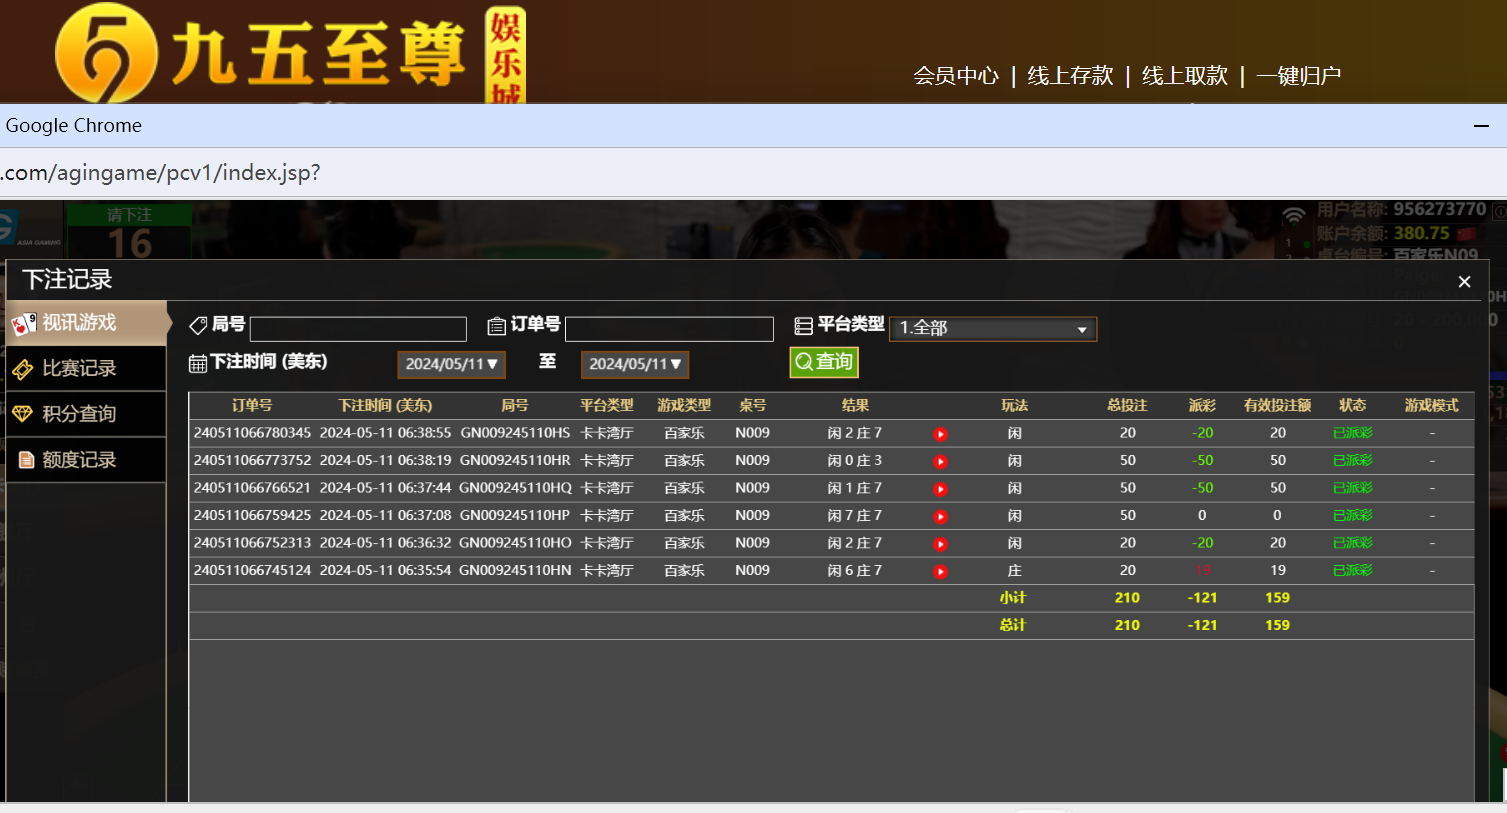The image size is (1507, 813).
Task: Switch to the 比赛记录 tab
Action: click(x=86, y=369)
